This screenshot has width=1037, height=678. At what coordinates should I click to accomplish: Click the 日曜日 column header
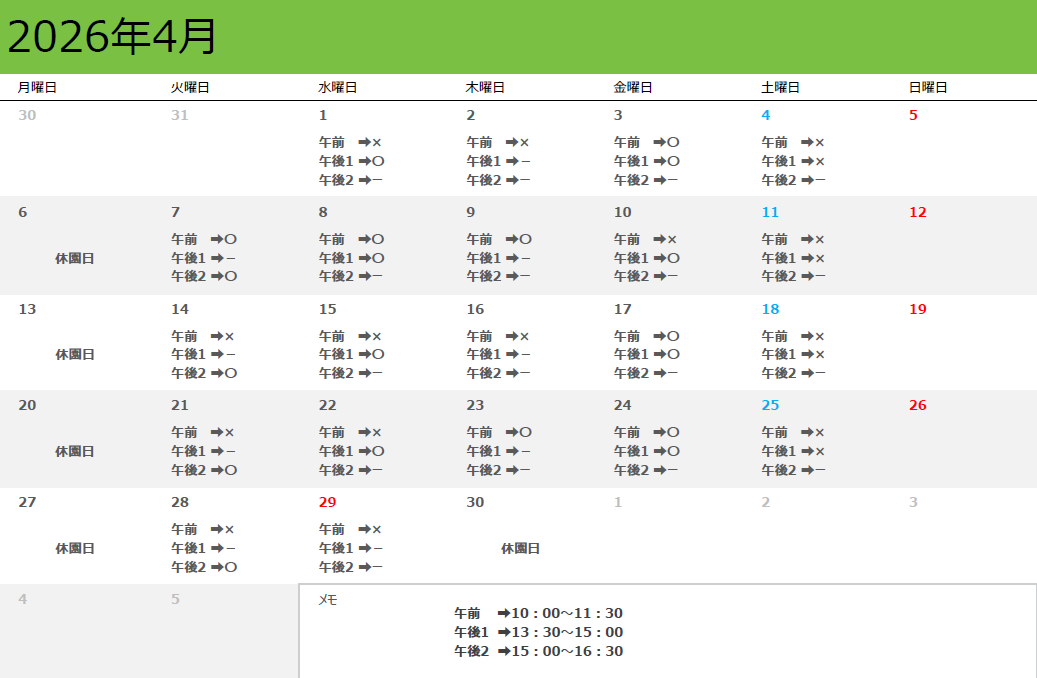click(928, 88)
